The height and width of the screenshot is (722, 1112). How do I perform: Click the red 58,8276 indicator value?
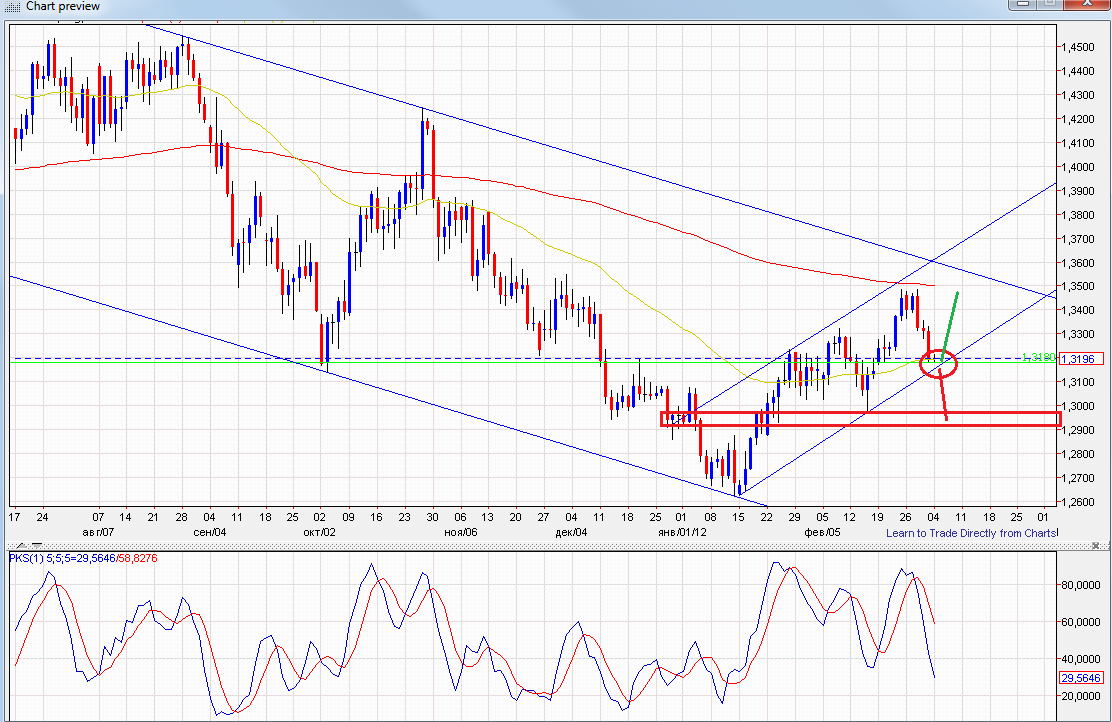(138, 558)
